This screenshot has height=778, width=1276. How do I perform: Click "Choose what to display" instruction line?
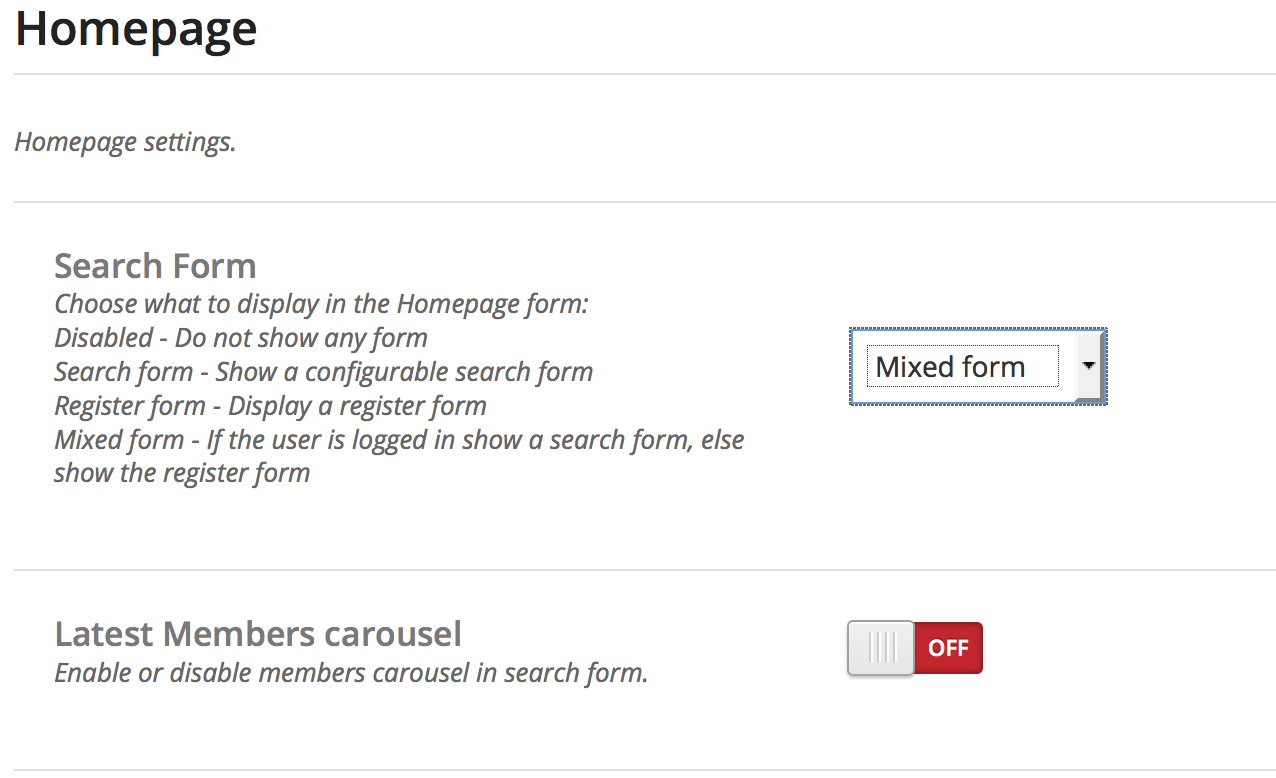click(x=321, y=304)
